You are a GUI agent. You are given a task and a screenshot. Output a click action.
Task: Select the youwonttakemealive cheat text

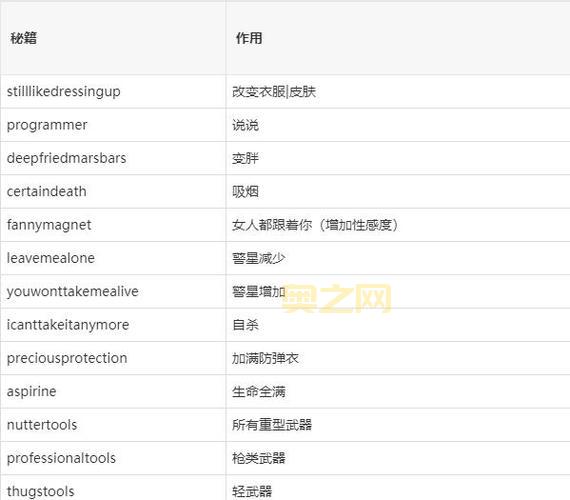[73, 292]
